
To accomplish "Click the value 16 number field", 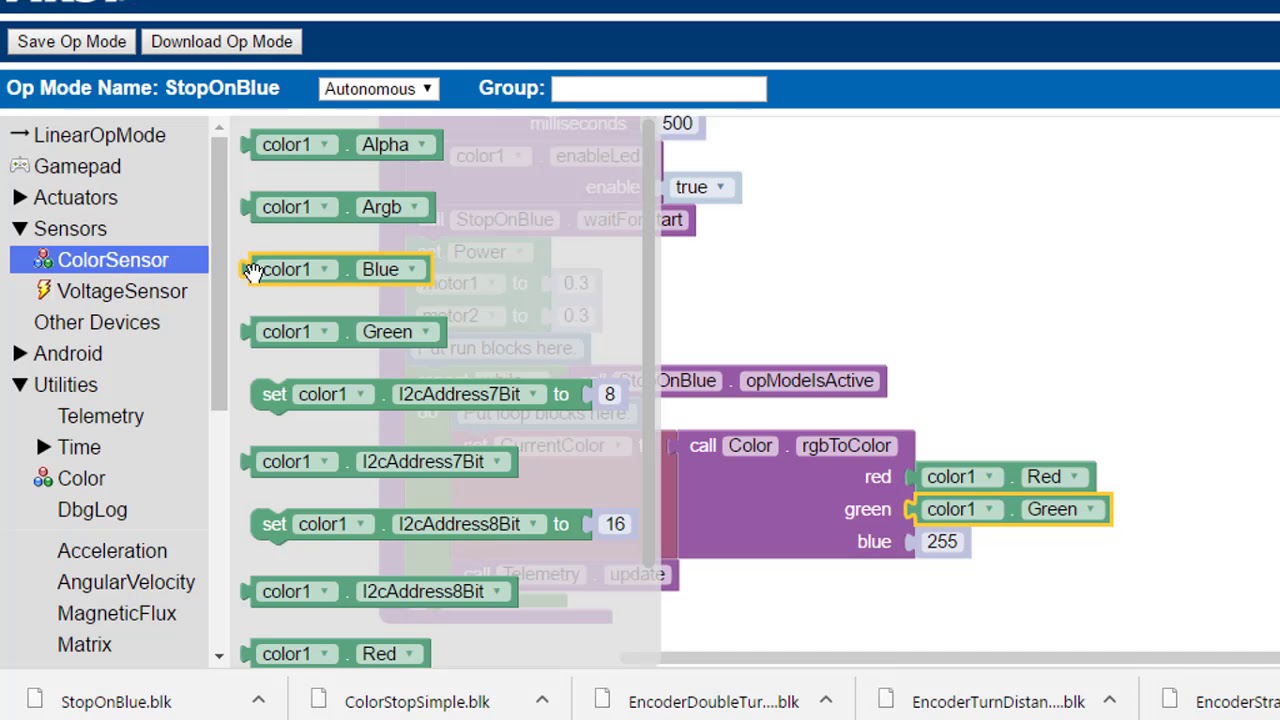I will point(614,525).
